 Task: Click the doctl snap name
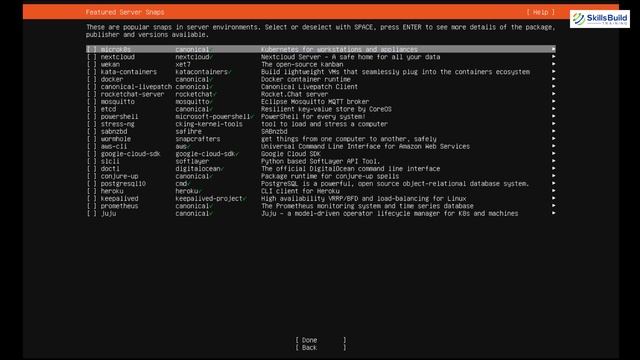click(110, 169)
